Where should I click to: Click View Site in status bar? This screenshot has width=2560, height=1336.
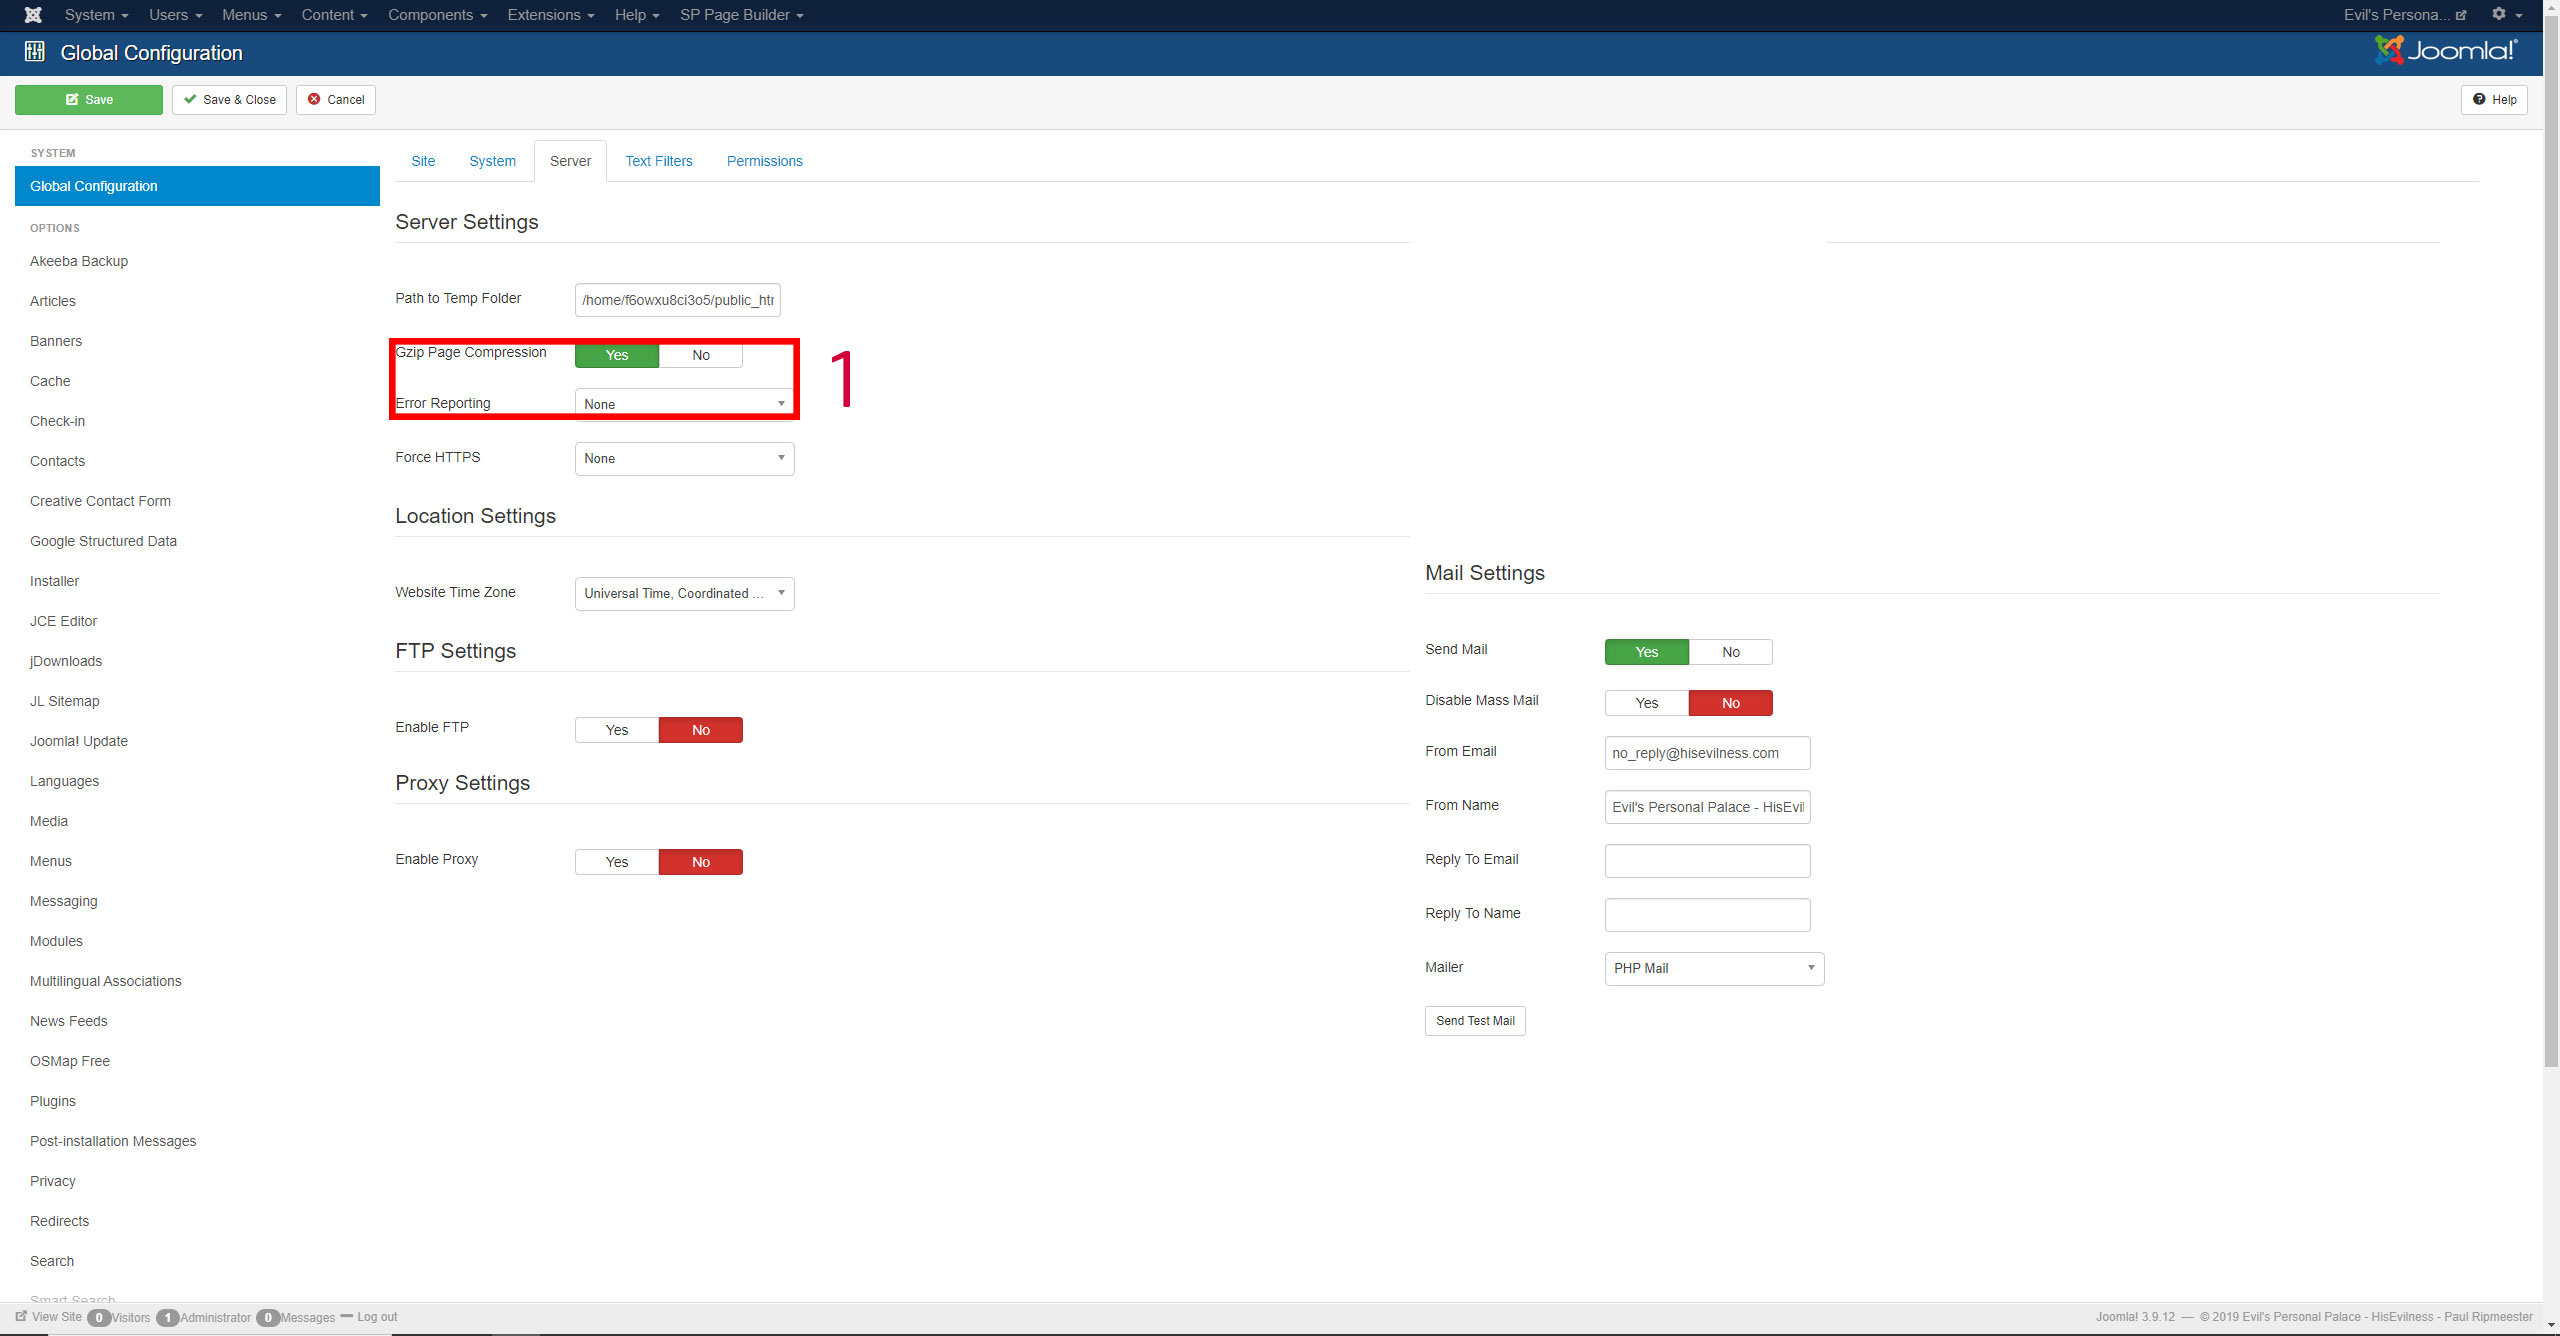coord(49,1317)
